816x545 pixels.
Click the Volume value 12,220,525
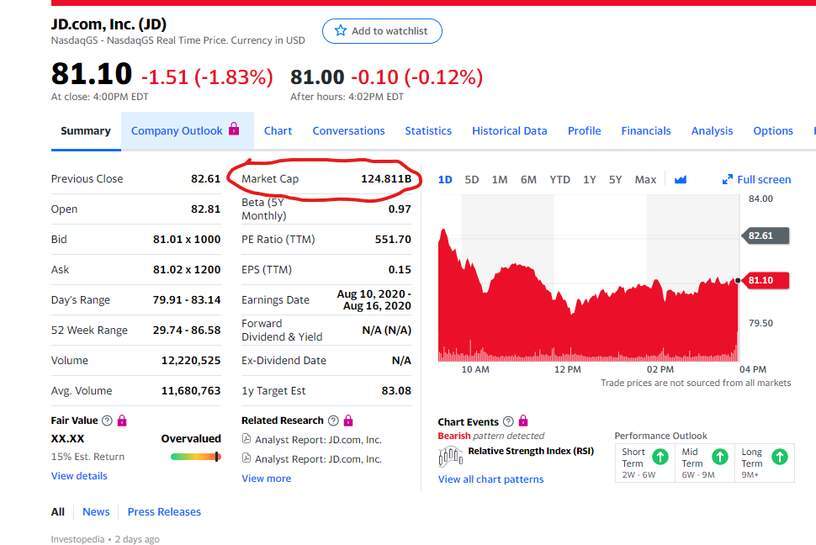click(x=191, y=360)
